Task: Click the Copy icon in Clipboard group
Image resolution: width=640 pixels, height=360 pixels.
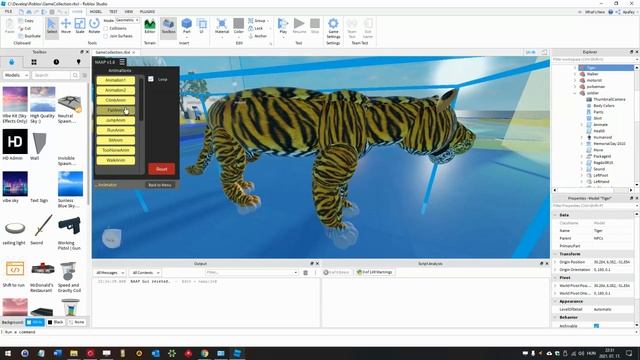Action: (x=26, y=20)
